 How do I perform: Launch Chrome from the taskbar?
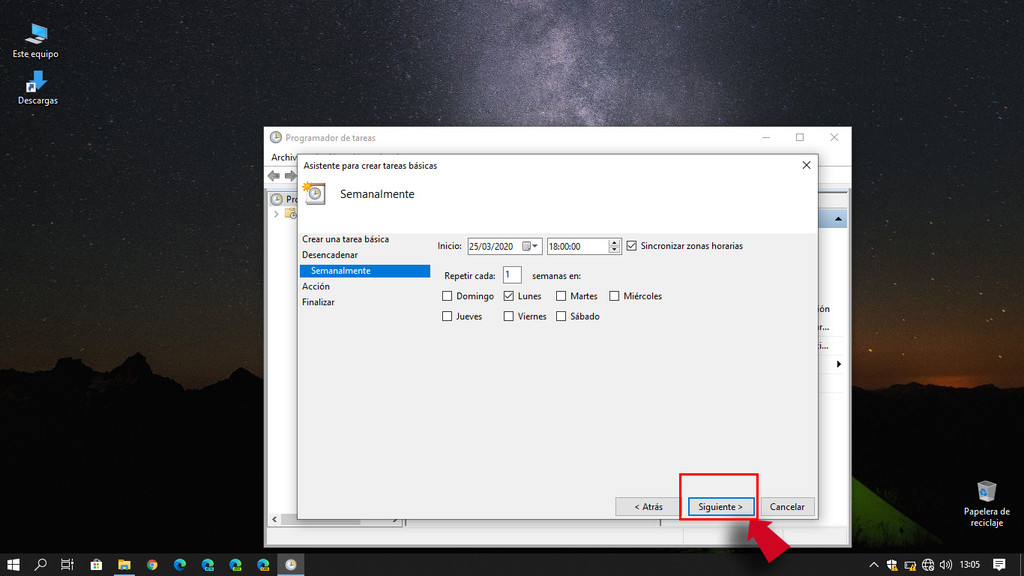pyautogui.click(x=152, y=565)
